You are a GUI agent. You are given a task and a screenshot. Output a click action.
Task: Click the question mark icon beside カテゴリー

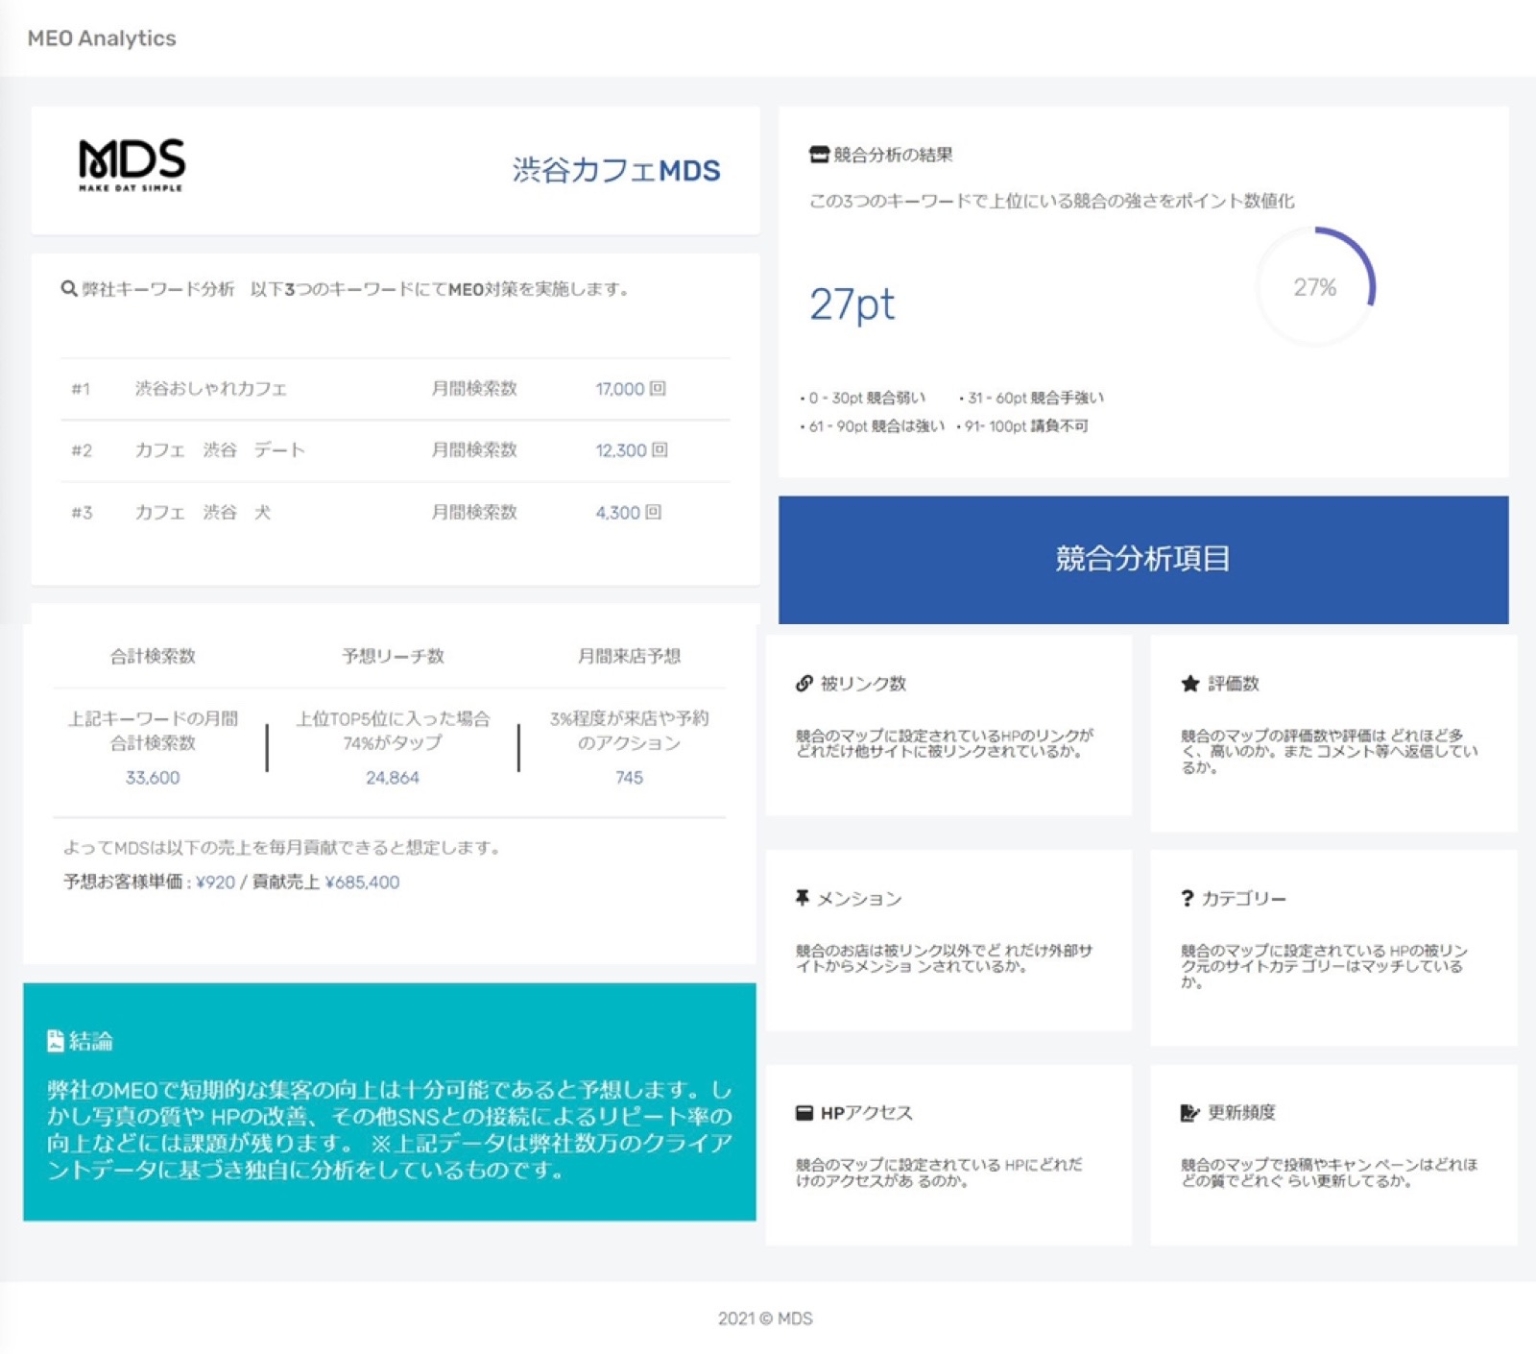point(1186,898)
